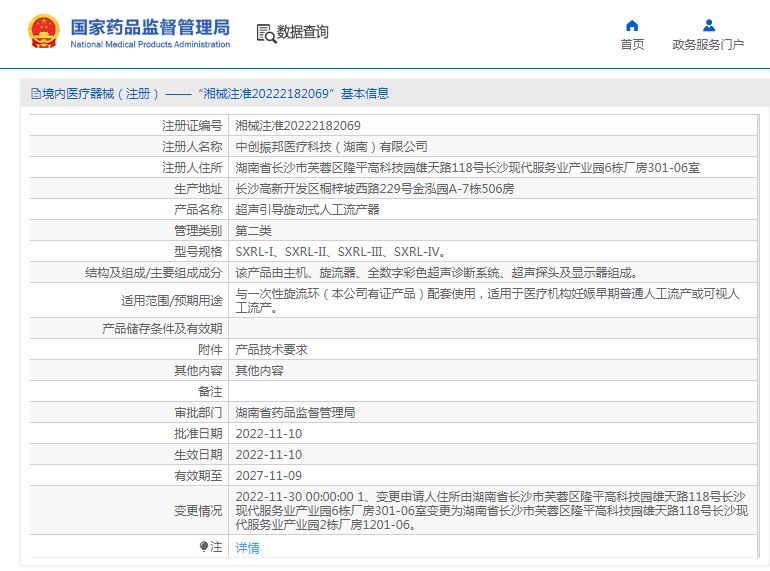Viewport: 770px width, 571px height.
Task: Click the 注册人名称 label
Action: point(192,147)
